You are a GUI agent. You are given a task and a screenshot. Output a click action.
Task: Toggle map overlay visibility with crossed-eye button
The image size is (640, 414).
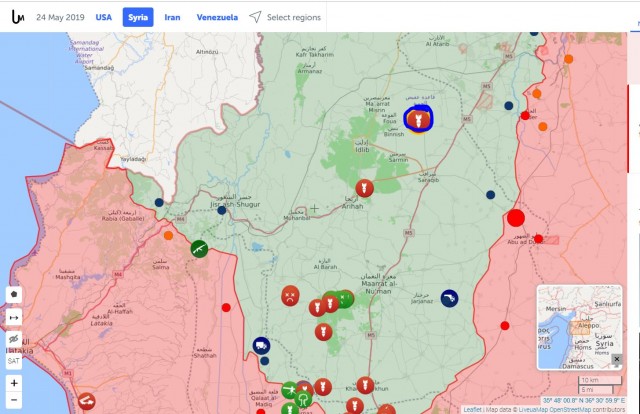(x=14, y=340)
